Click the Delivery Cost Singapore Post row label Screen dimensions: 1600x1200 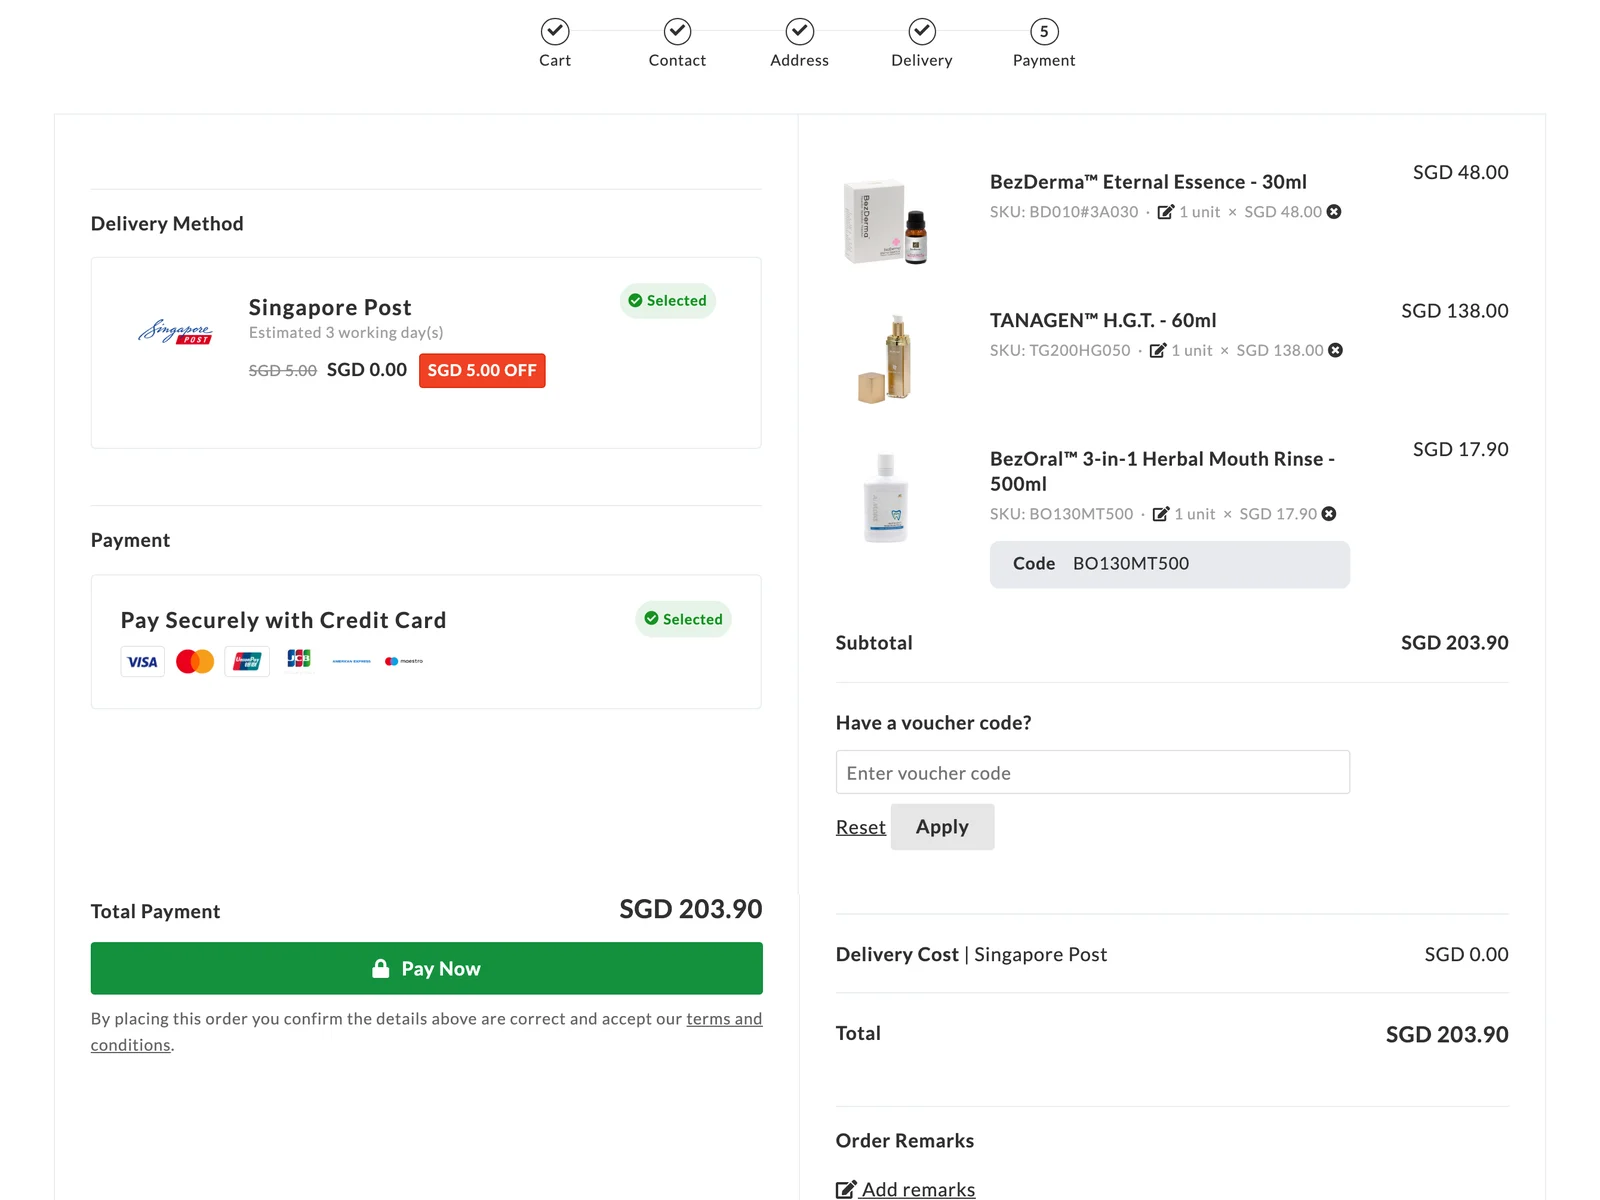point(971,955)
